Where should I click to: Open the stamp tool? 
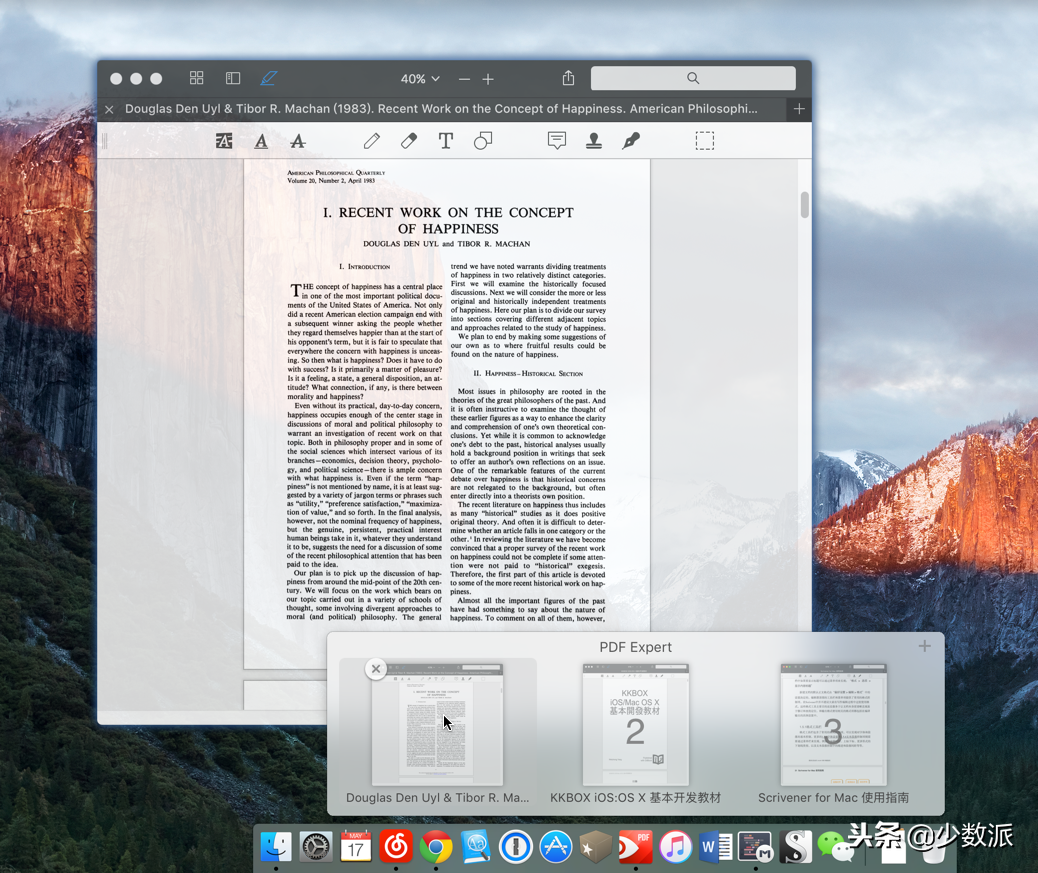[594, 140]
